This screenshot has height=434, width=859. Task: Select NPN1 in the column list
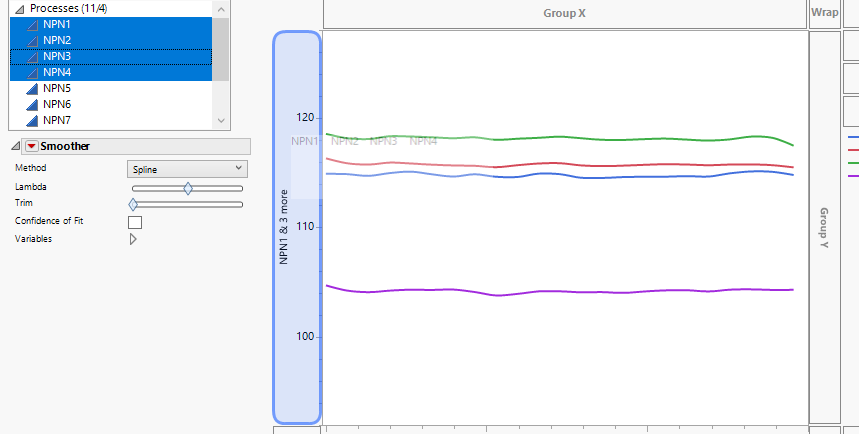[111, 25]
